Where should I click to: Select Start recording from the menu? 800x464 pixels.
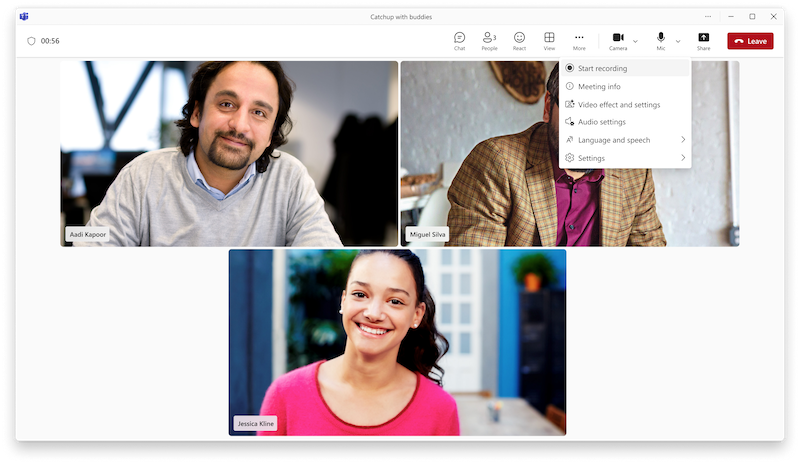point(625,68)
